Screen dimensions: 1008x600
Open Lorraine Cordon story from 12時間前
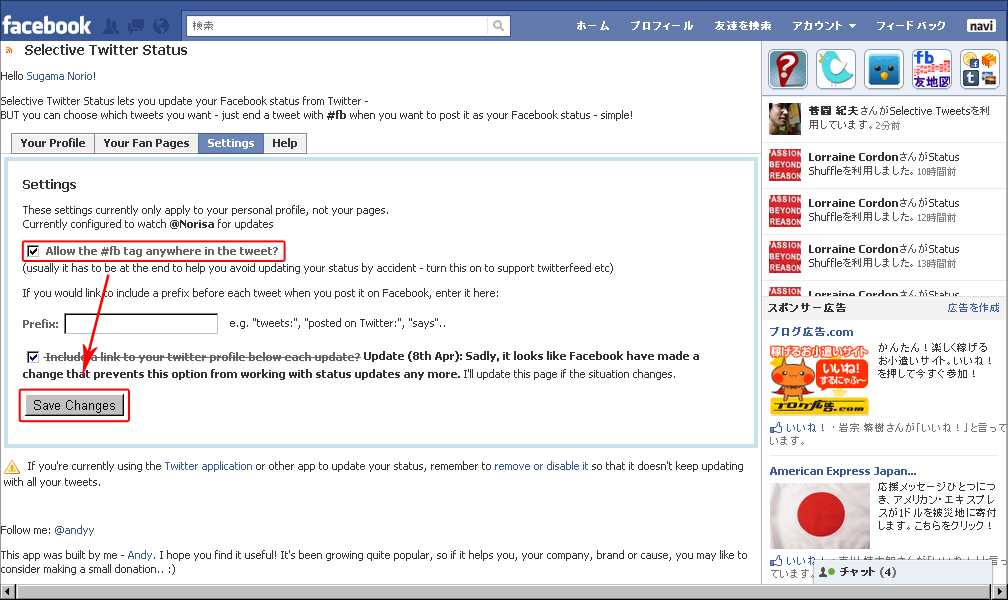pyautogui.click(x=883, y=210)
